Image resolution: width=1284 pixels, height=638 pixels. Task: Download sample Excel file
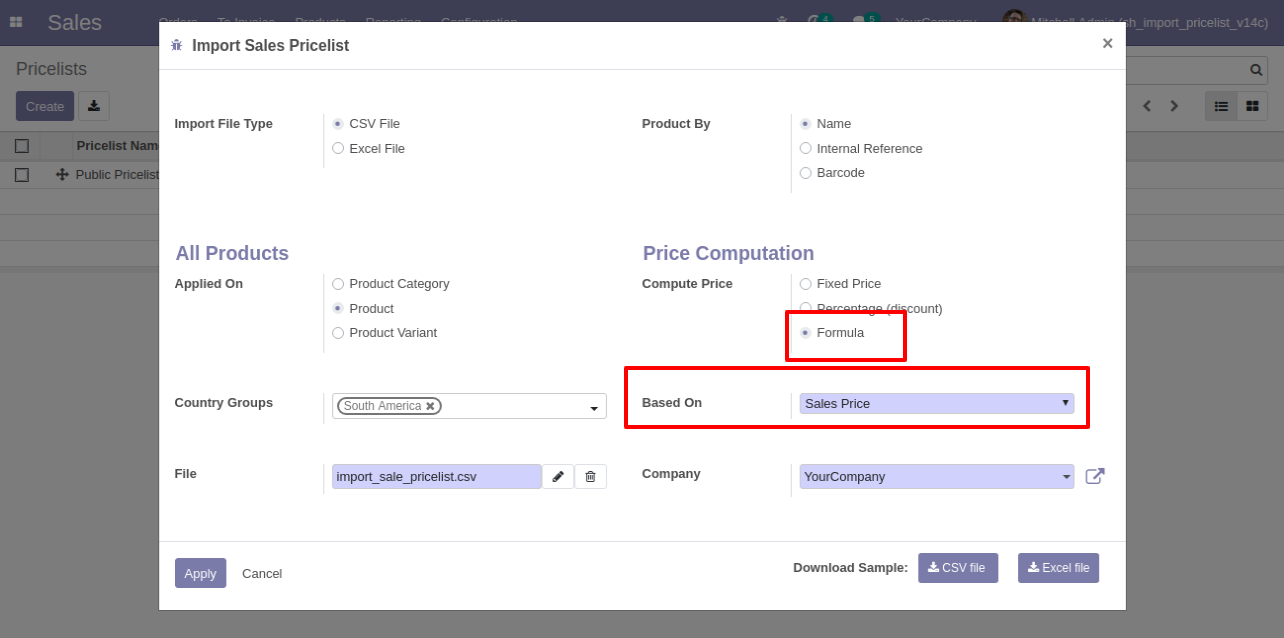1058,568
